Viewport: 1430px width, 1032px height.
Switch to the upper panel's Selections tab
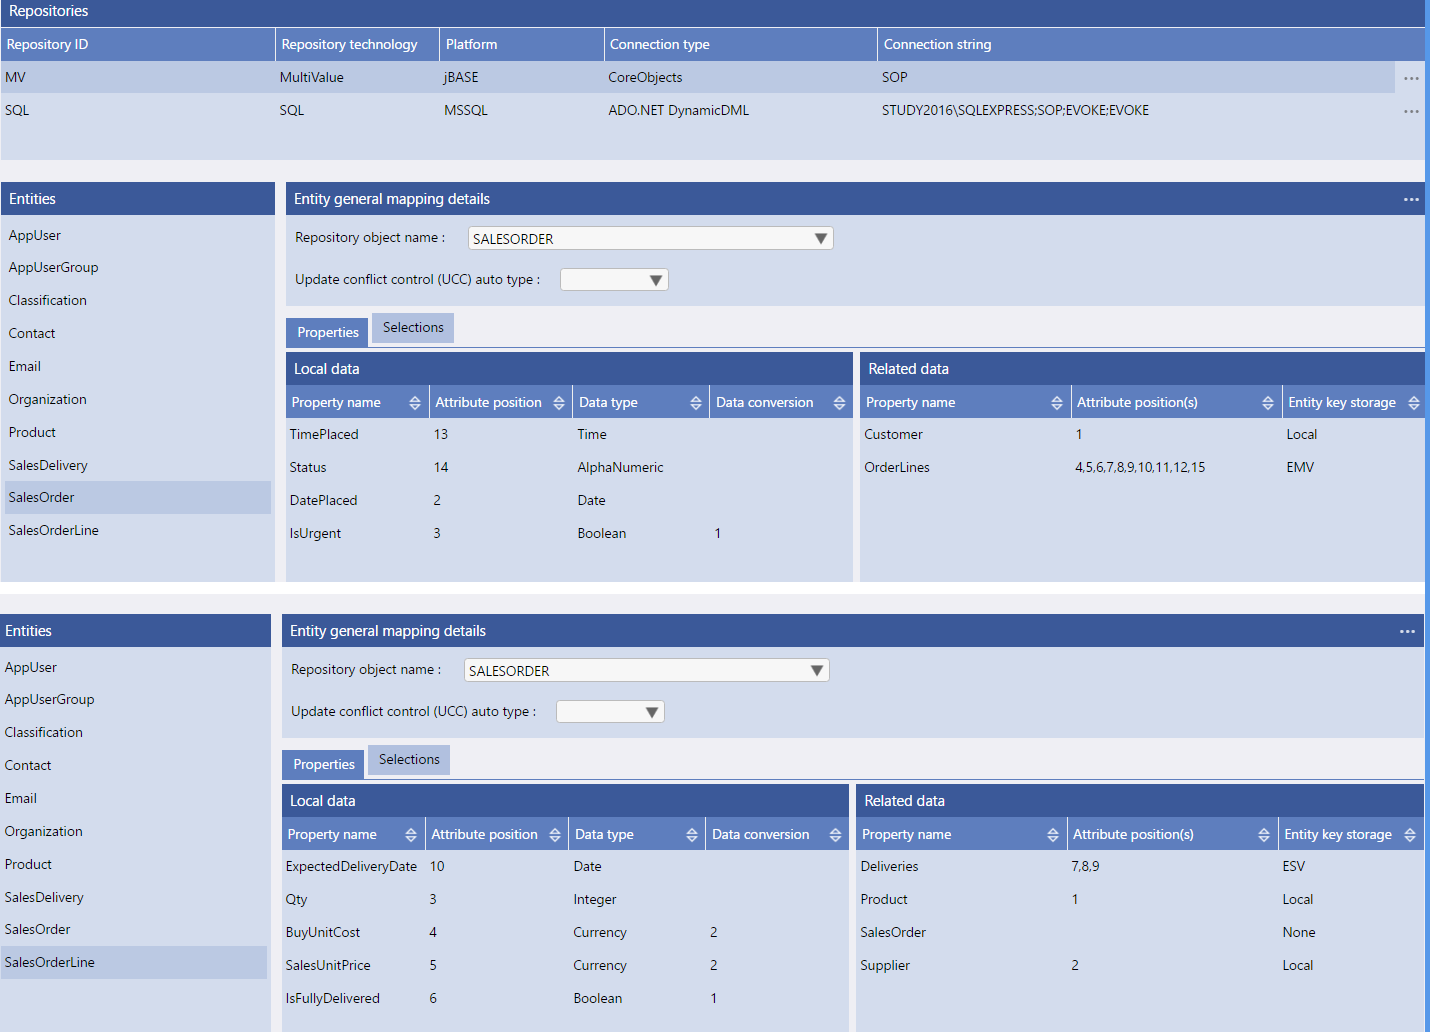tap(413, 328)
